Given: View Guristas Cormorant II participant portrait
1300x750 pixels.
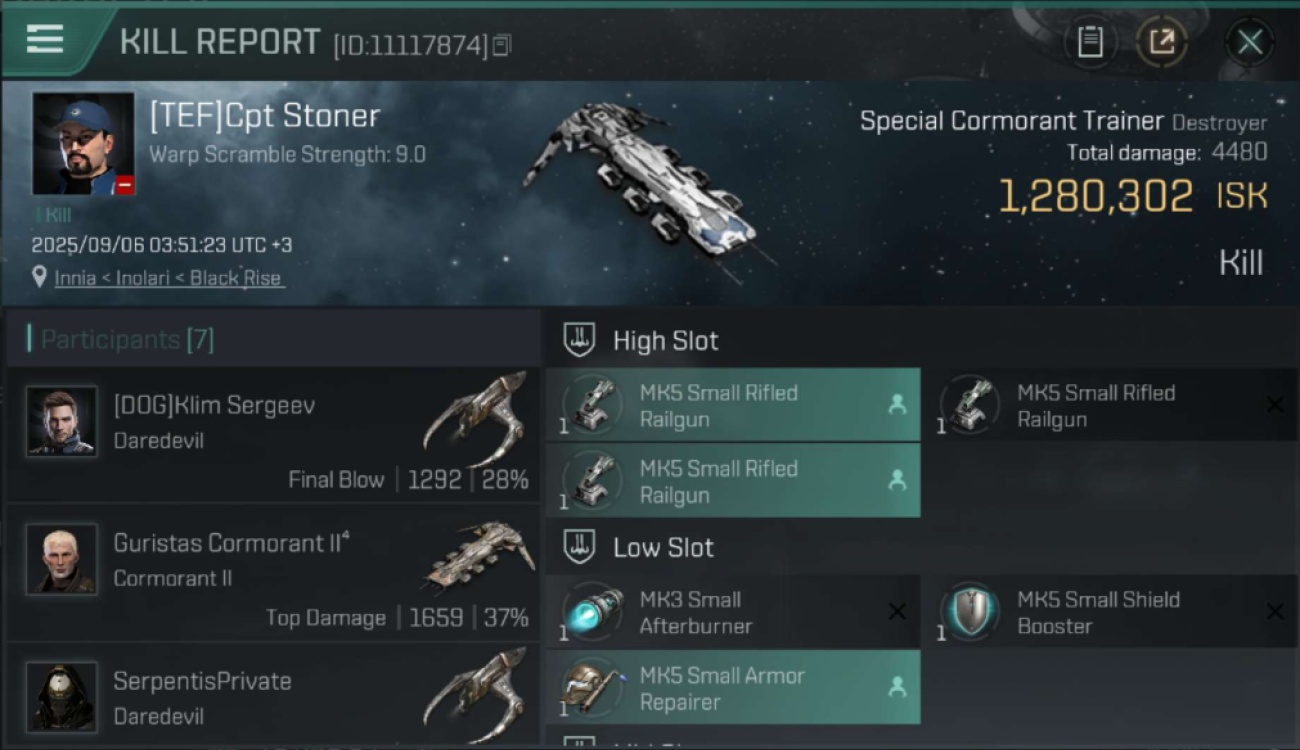Looking at the screenshot, I should [62, 559].
